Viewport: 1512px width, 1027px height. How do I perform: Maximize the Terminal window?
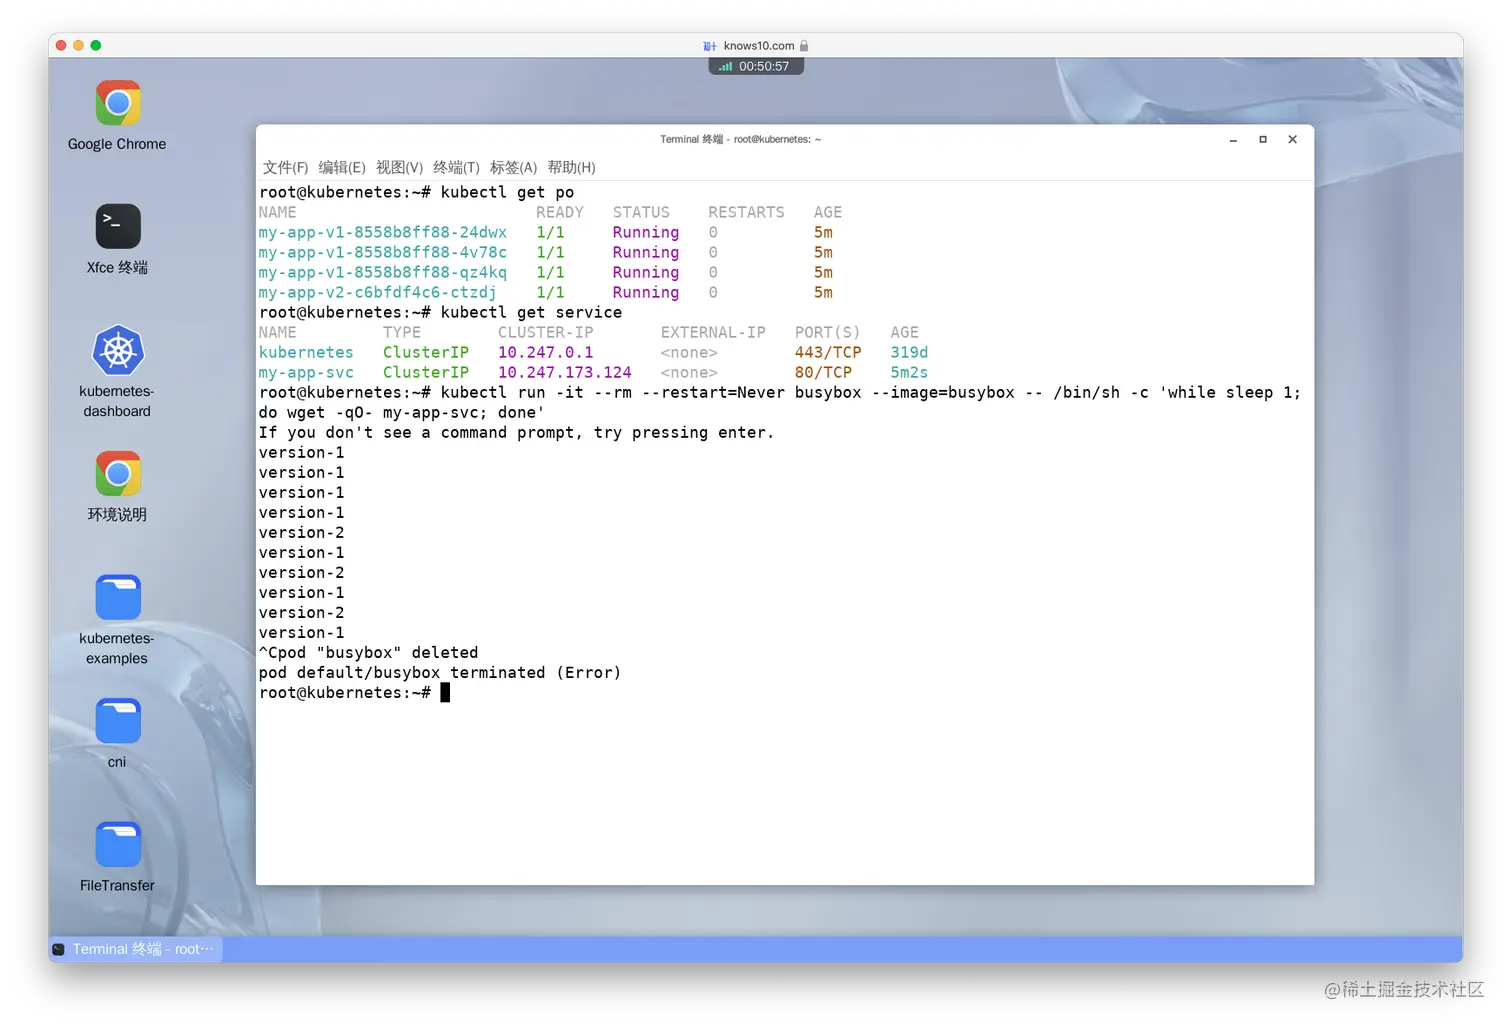point(1263,140)
